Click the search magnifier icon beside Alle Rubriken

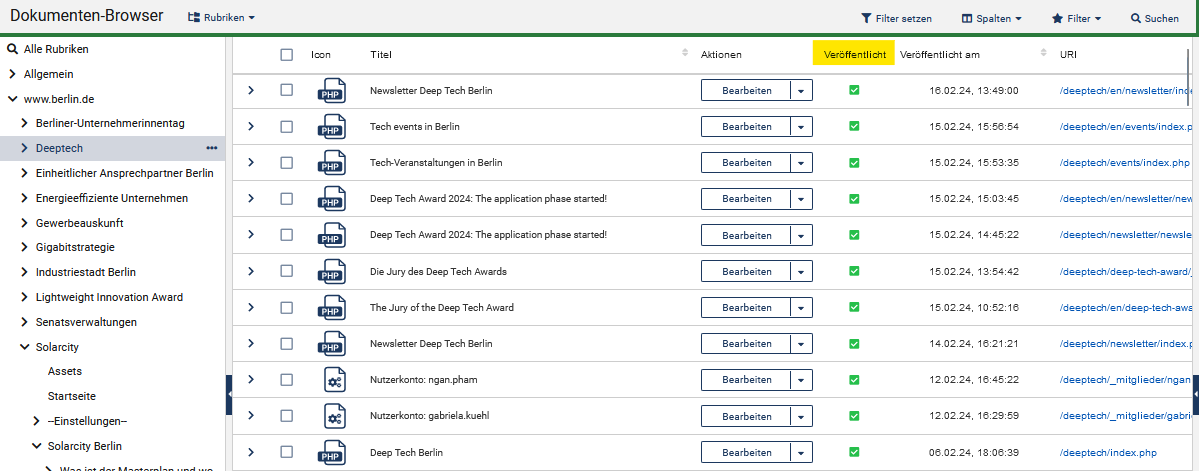pos(13,49)
